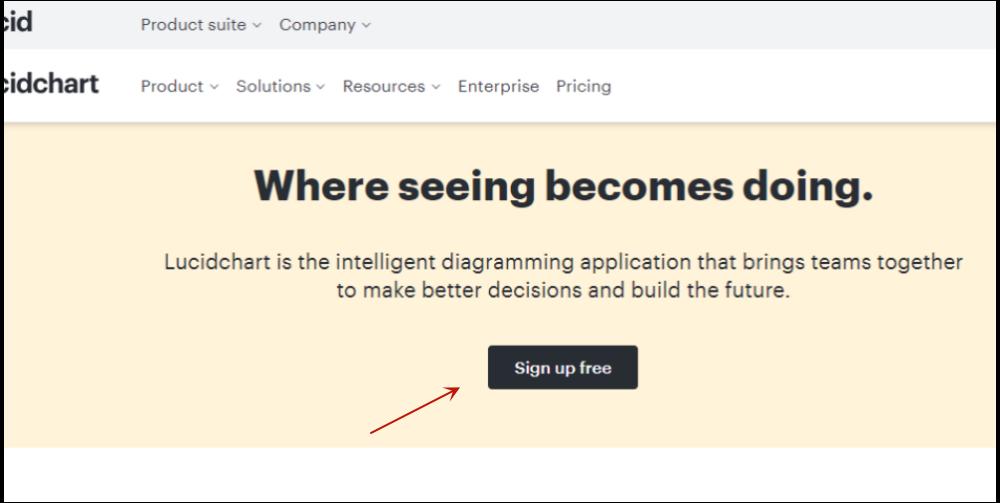The height and width of the screenshot is (503, 1000).
Task: Open the Pricing link
Action: click(x=583, y=86)
